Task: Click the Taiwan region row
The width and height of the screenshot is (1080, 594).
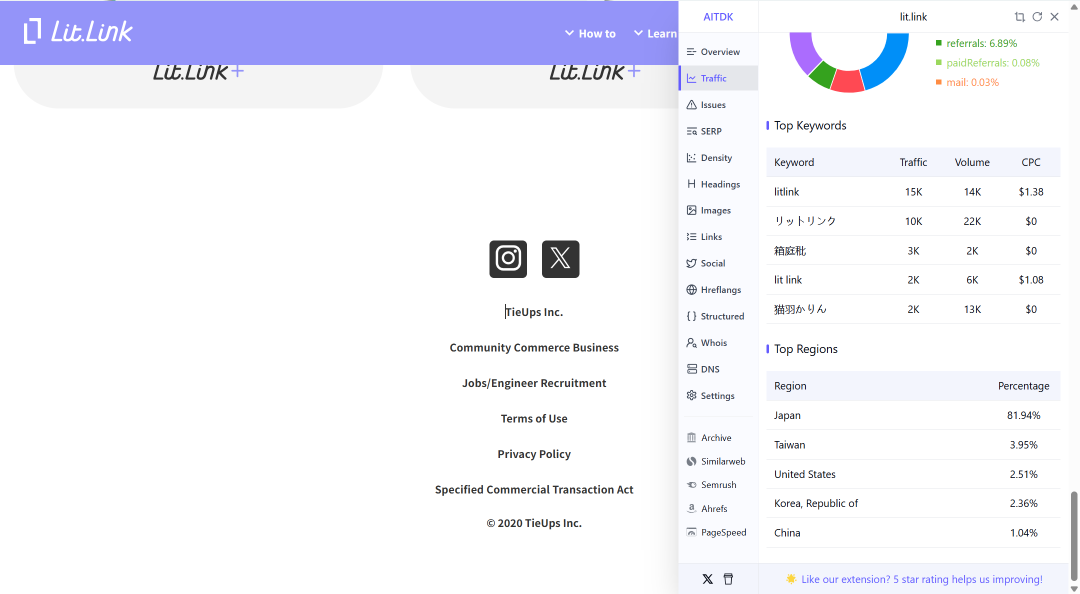Action: (913, 445)
